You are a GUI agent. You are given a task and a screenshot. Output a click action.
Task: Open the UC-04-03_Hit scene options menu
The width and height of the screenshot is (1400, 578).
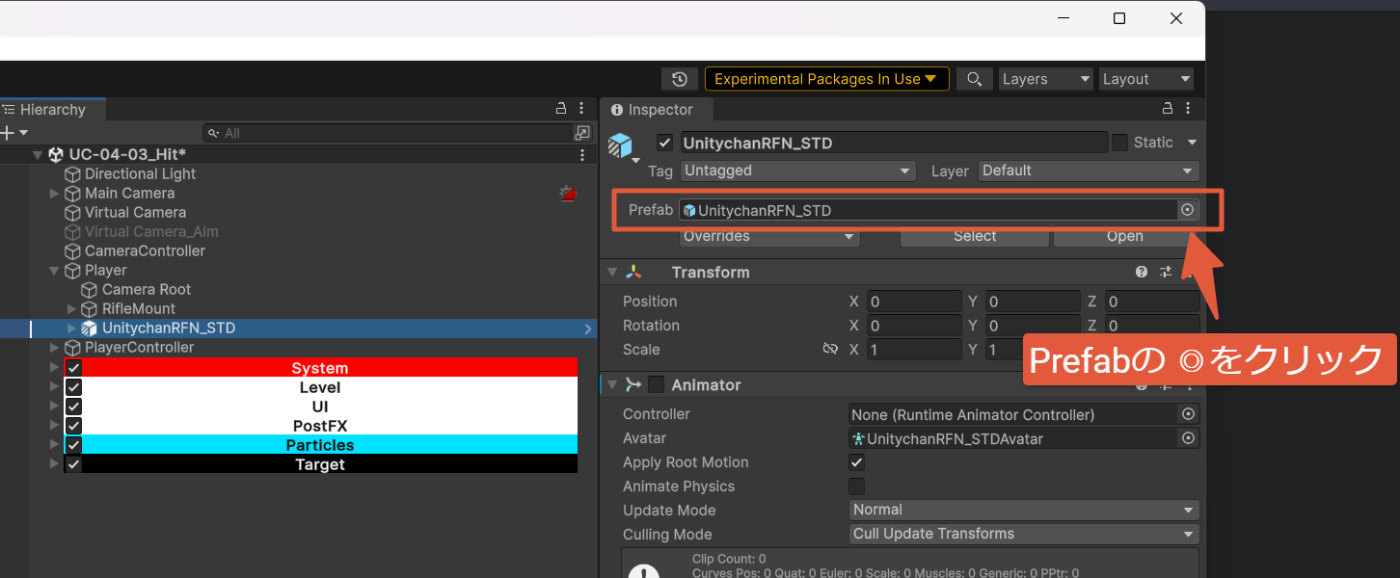coord(582,155)
